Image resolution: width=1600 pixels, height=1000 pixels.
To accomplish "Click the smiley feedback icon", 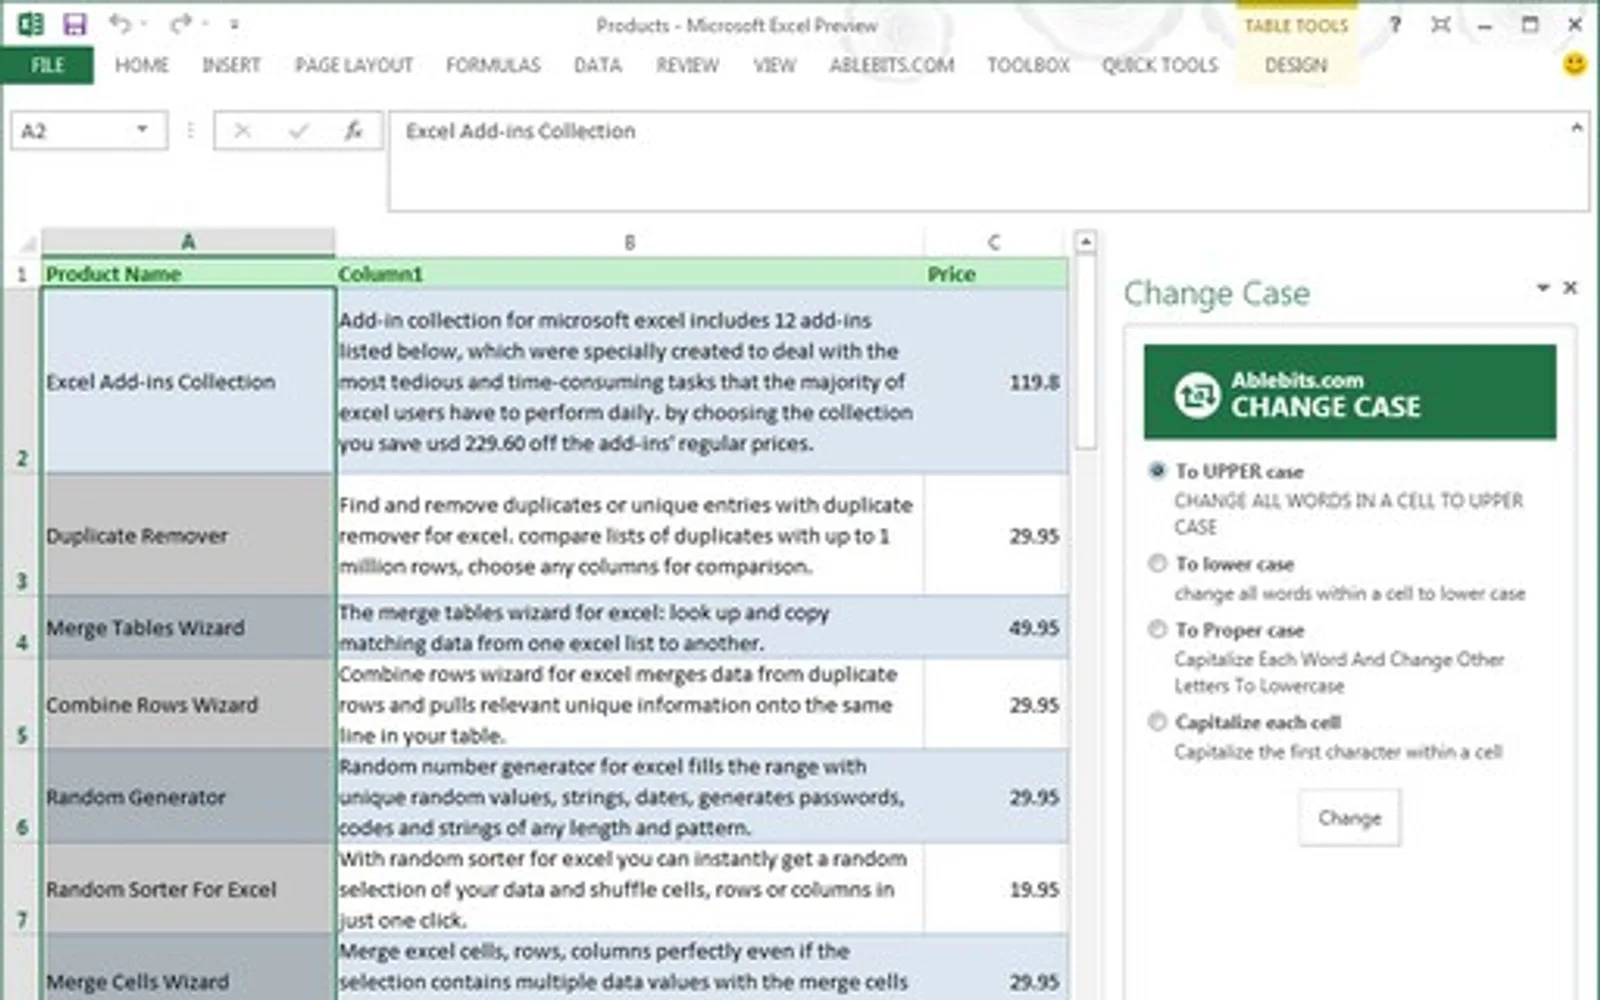I will [1575, 65].
